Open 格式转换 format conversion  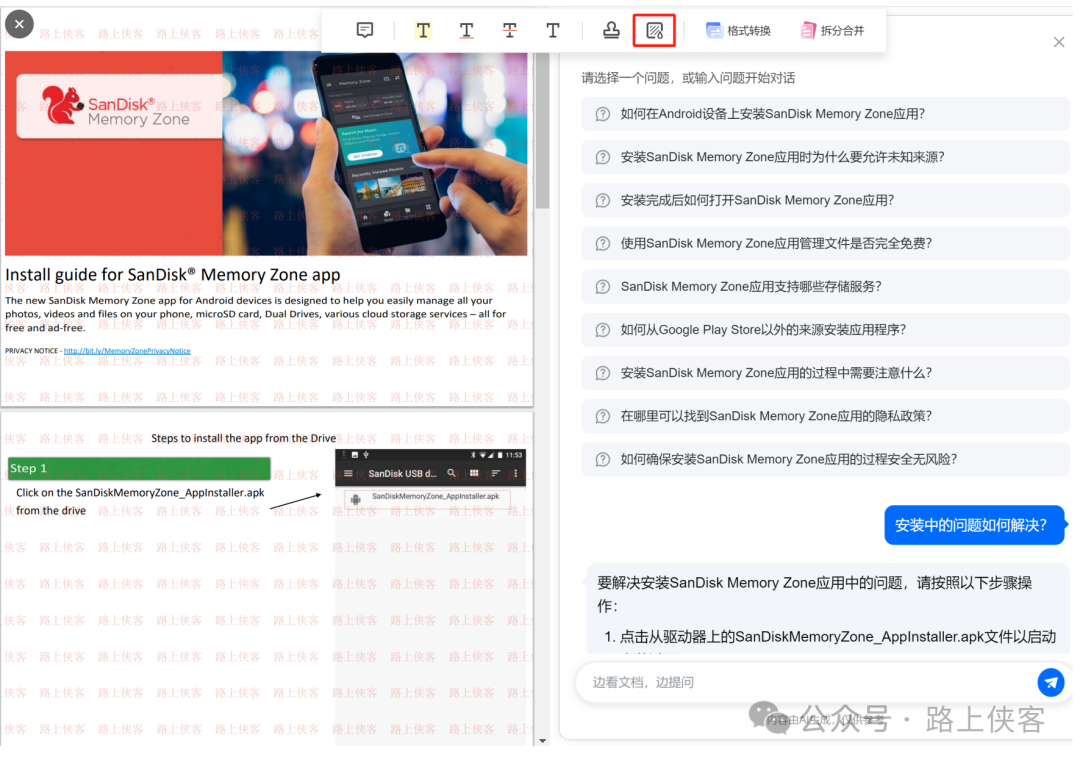tap(738, 30)
